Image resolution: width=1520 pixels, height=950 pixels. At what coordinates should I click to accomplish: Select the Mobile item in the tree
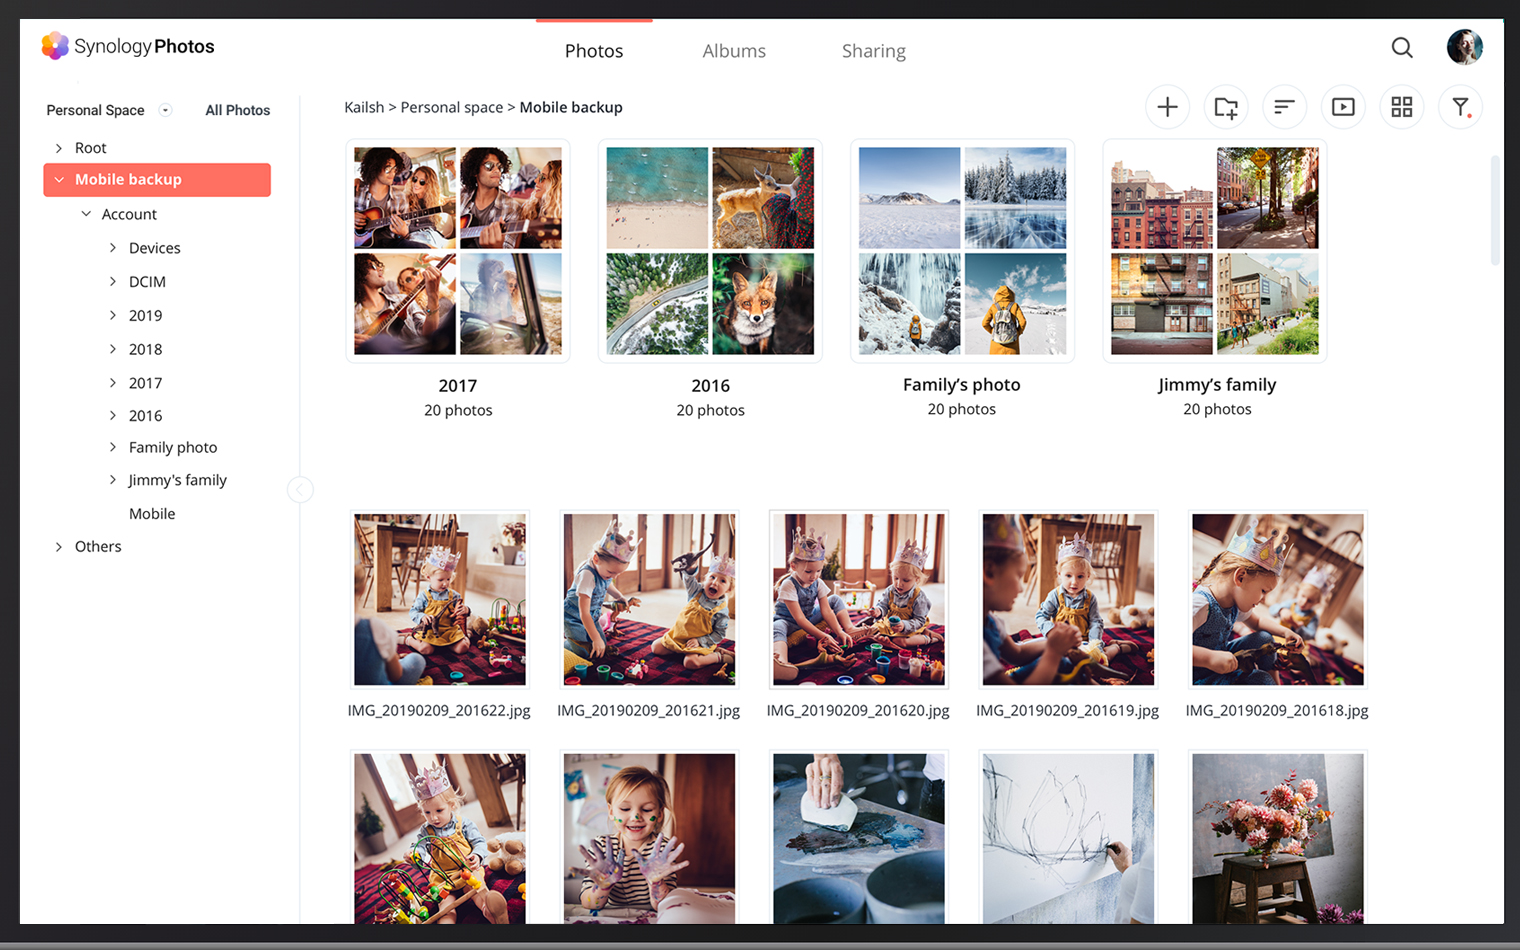click(152, 514)
